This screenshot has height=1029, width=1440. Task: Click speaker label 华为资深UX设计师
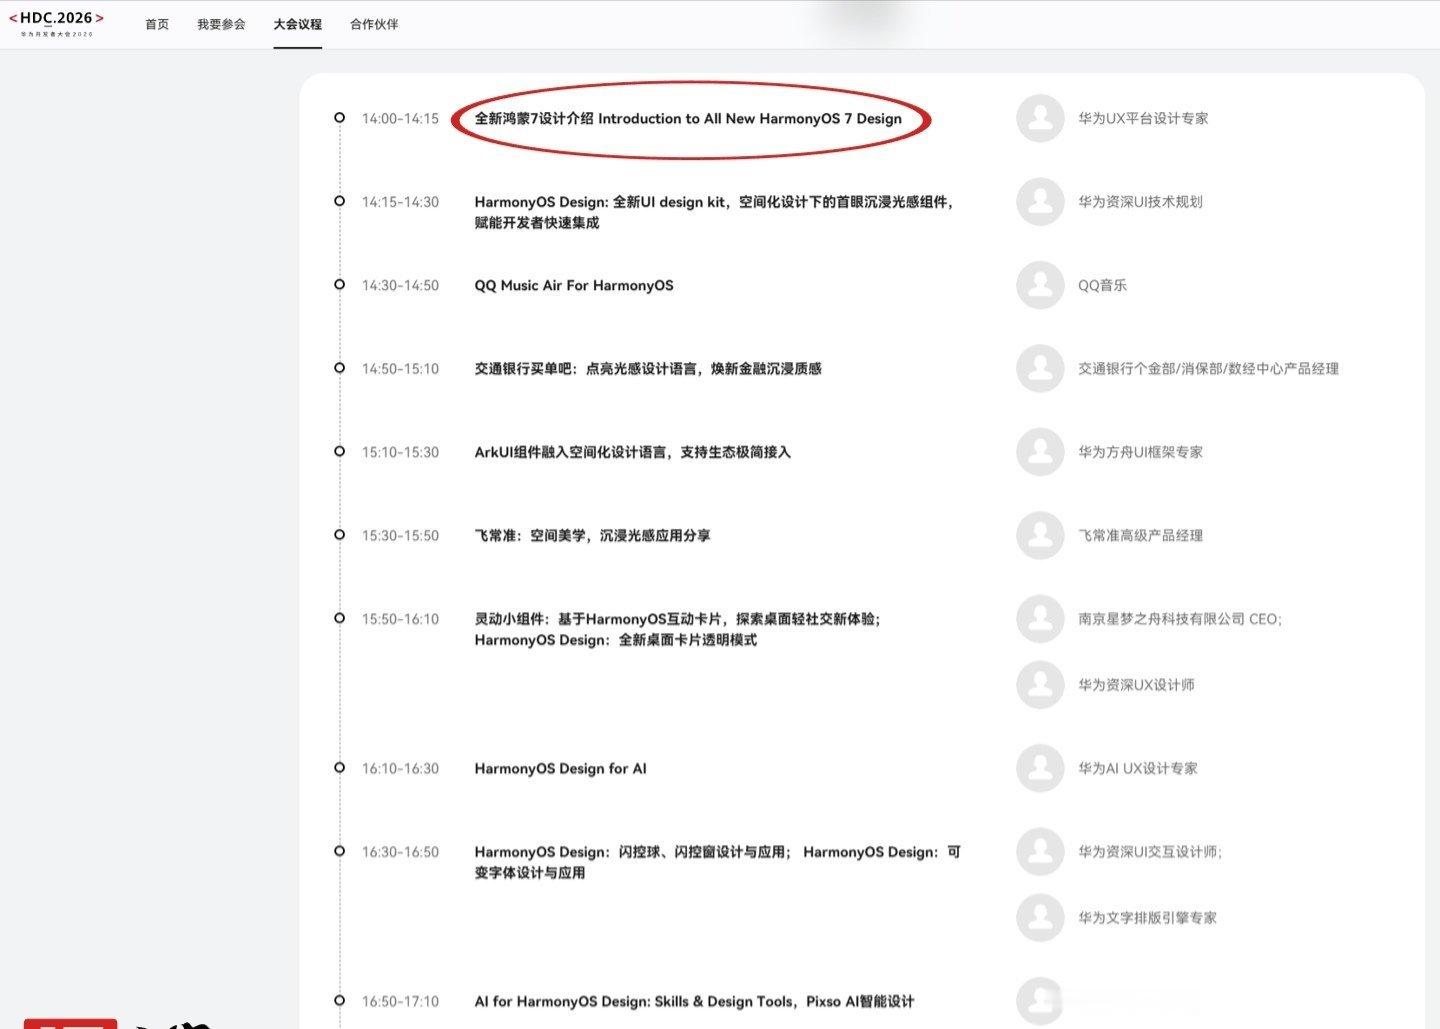pyautogui.click(x=1136, y=685)
